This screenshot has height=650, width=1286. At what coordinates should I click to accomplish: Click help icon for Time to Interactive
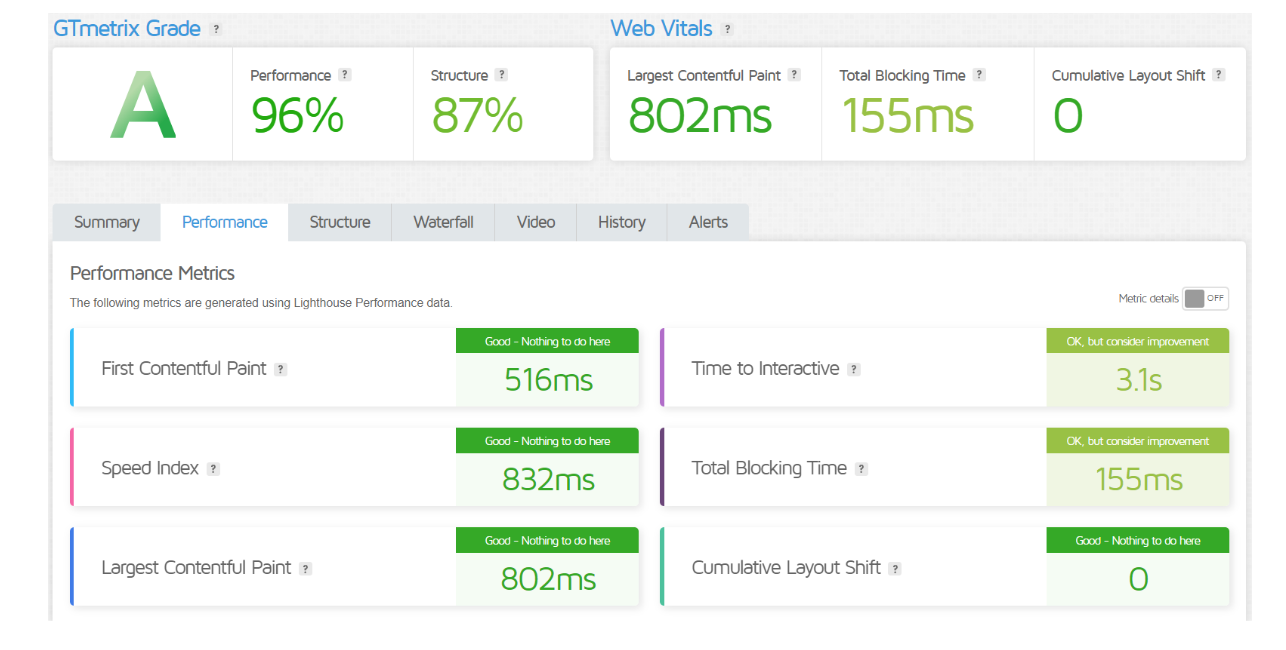pos(853,369)
